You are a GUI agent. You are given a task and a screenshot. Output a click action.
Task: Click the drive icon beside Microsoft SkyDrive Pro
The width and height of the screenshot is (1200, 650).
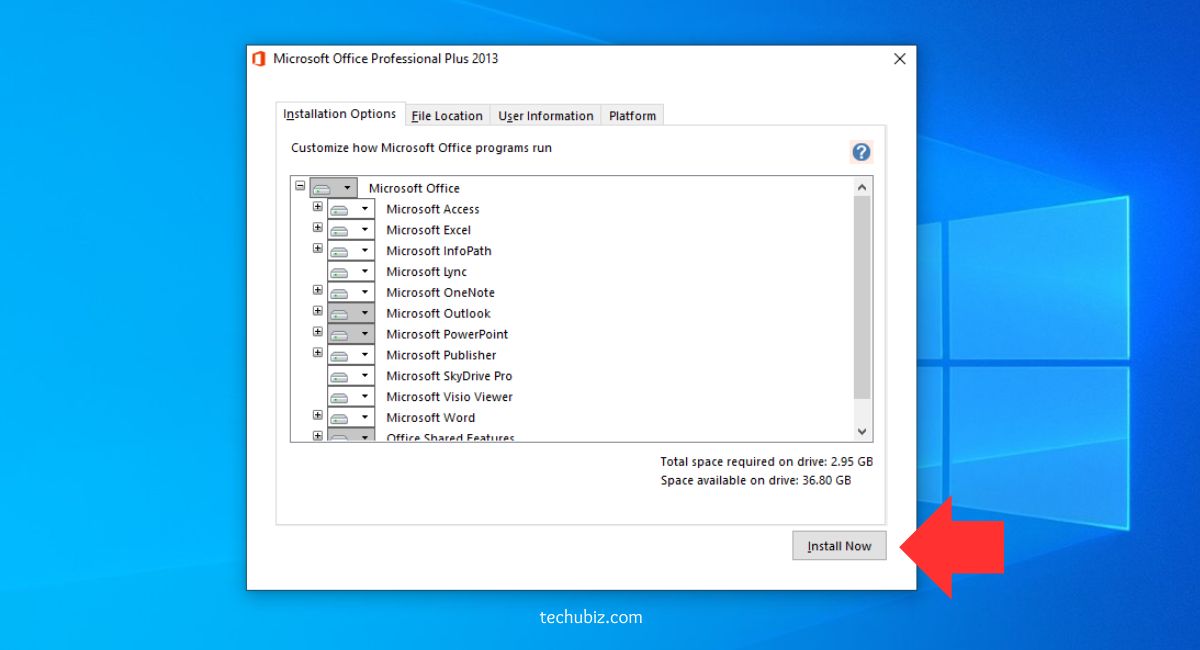point(340,377)
